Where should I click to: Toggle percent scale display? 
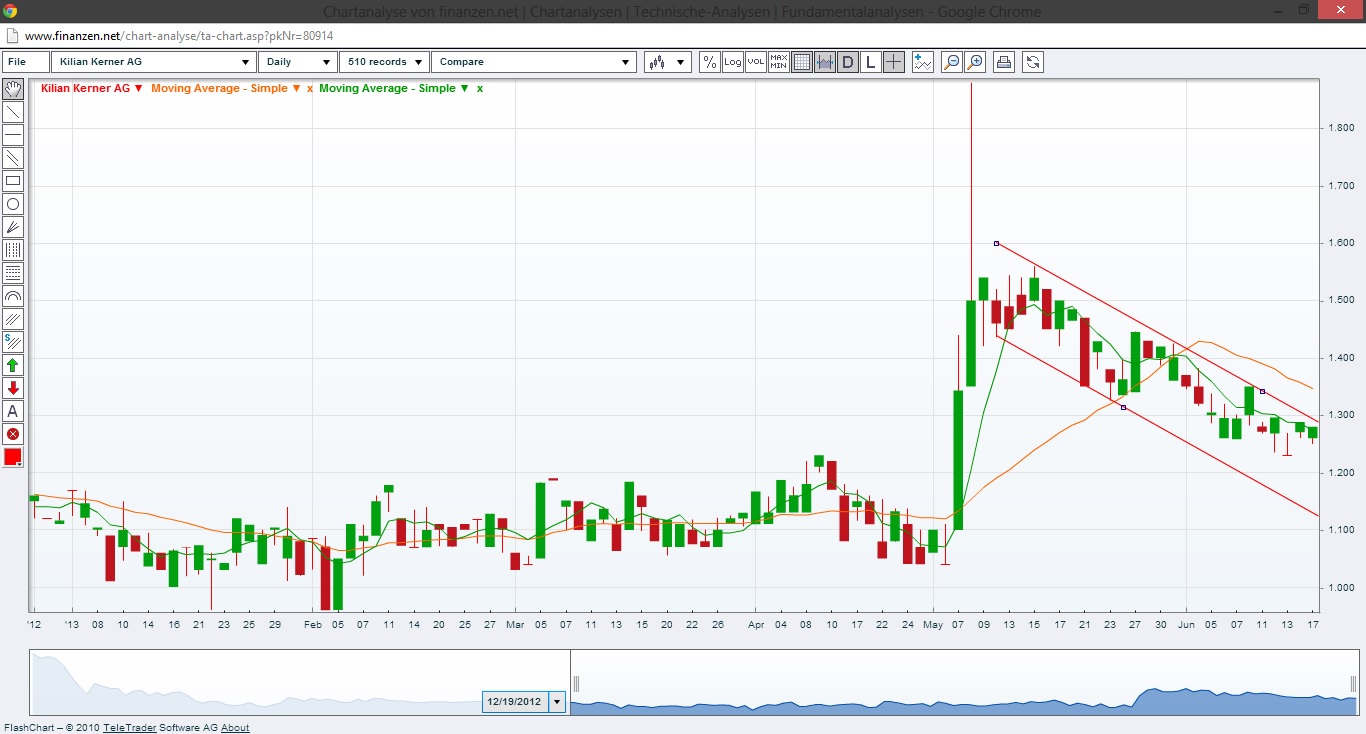tap(710, 62)
